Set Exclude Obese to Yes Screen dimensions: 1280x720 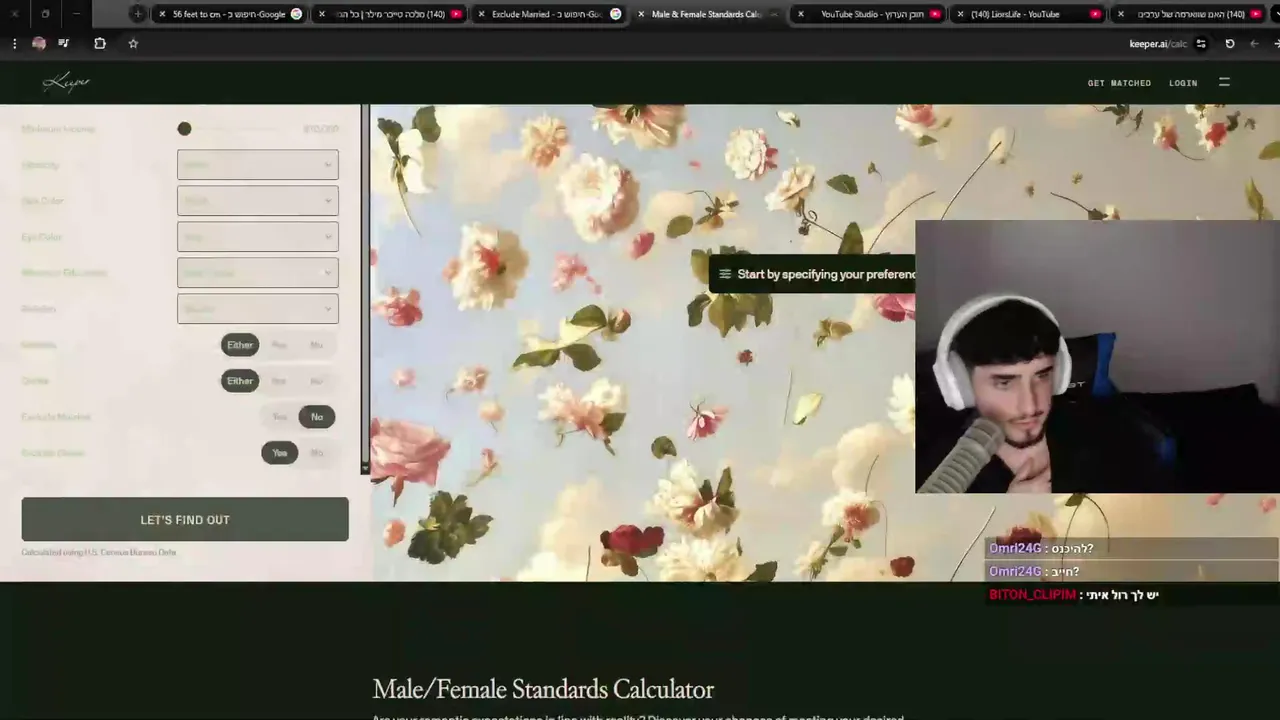click(x=280, y=453)
